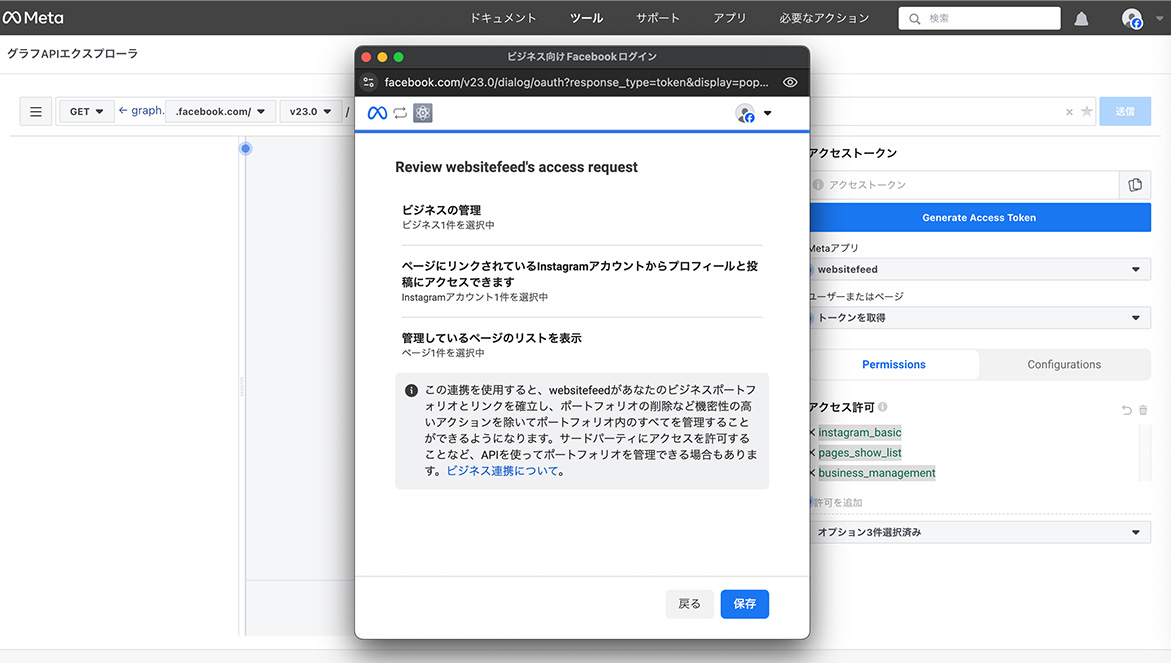Remove the instagram_basic permission

[x=812, y=433]
